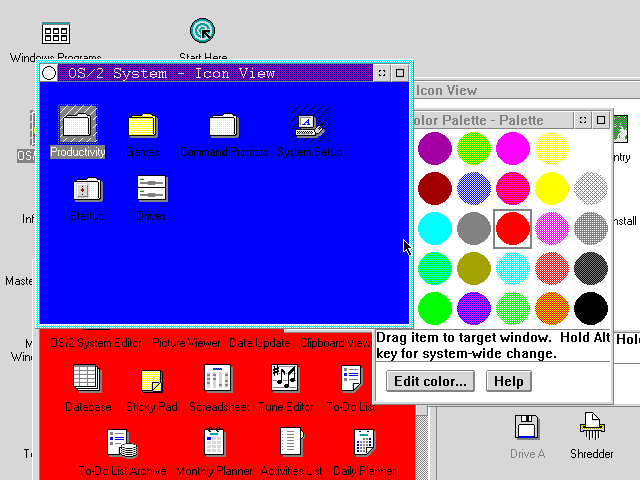Select the orange color swatch
640x480 pixels.
tap(552, 308)
